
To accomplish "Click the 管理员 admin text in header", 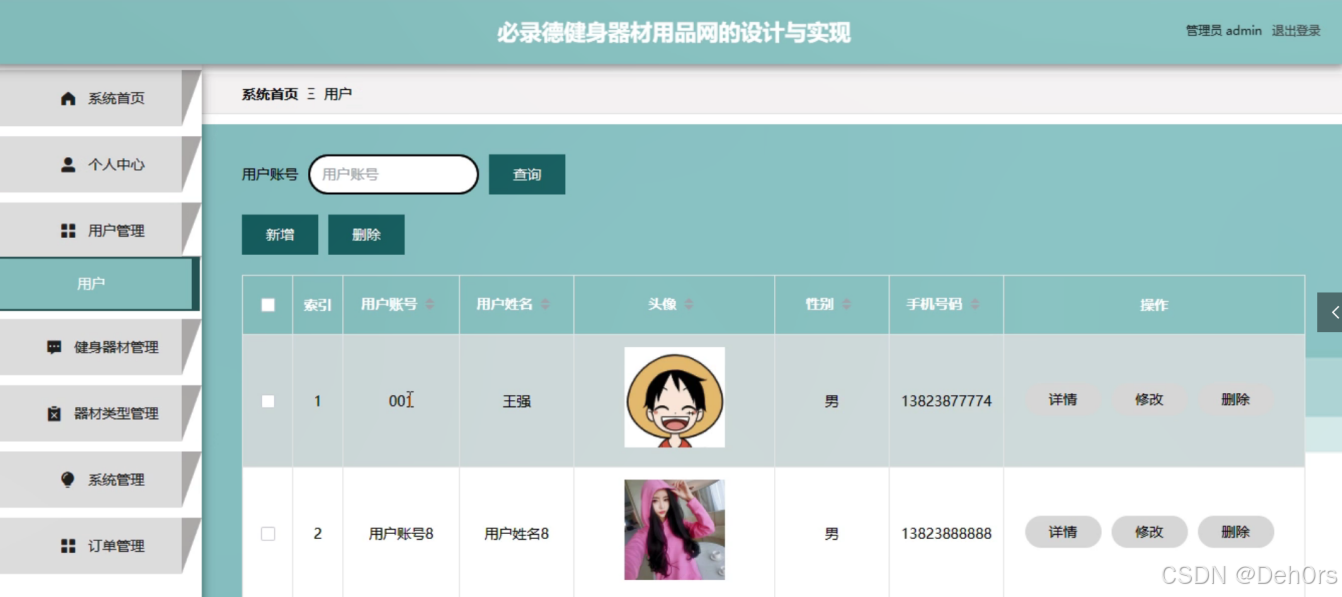I will [1223, 31].
